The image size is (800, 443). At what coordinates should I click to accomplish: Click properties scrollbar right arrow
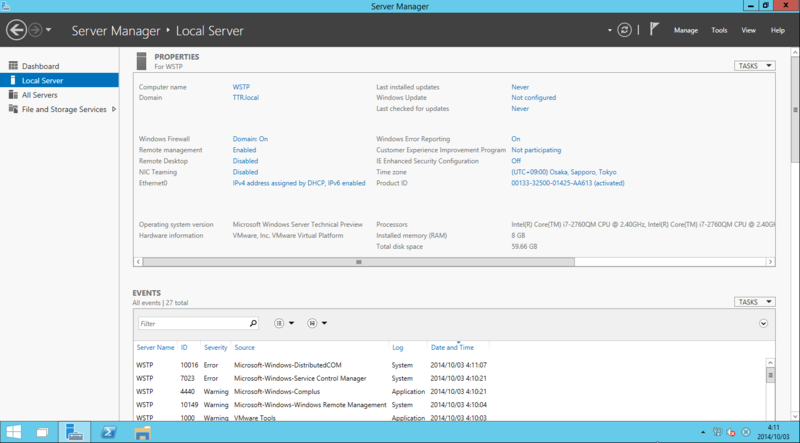770,262
